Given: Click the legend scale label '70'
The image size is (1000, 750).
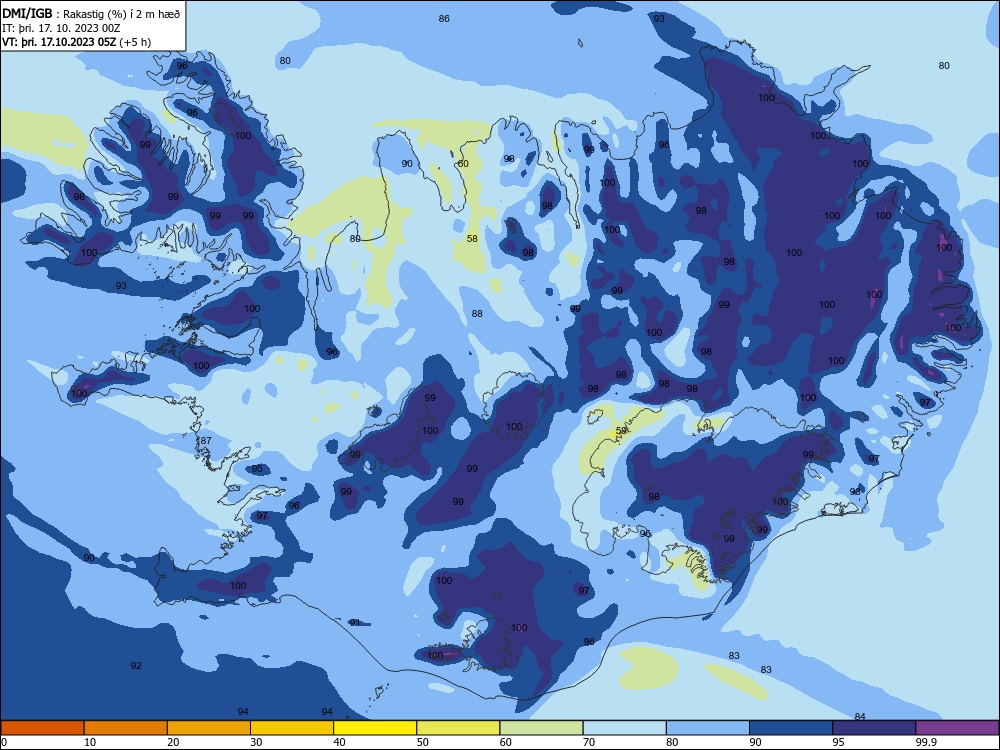Looking at the screenshot, I should coord(589,742).
